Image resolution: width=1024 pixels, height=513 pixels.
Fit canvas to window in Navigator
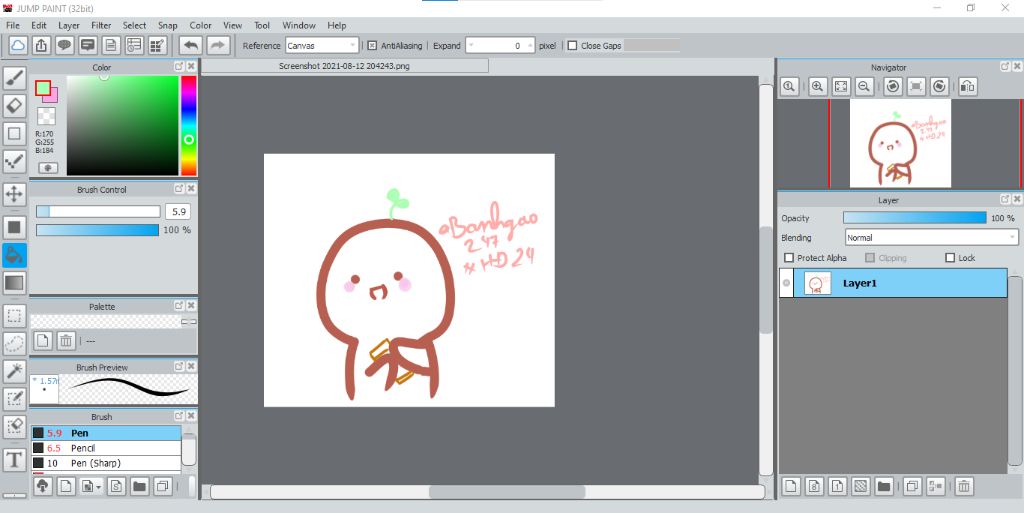coord(841,86)
